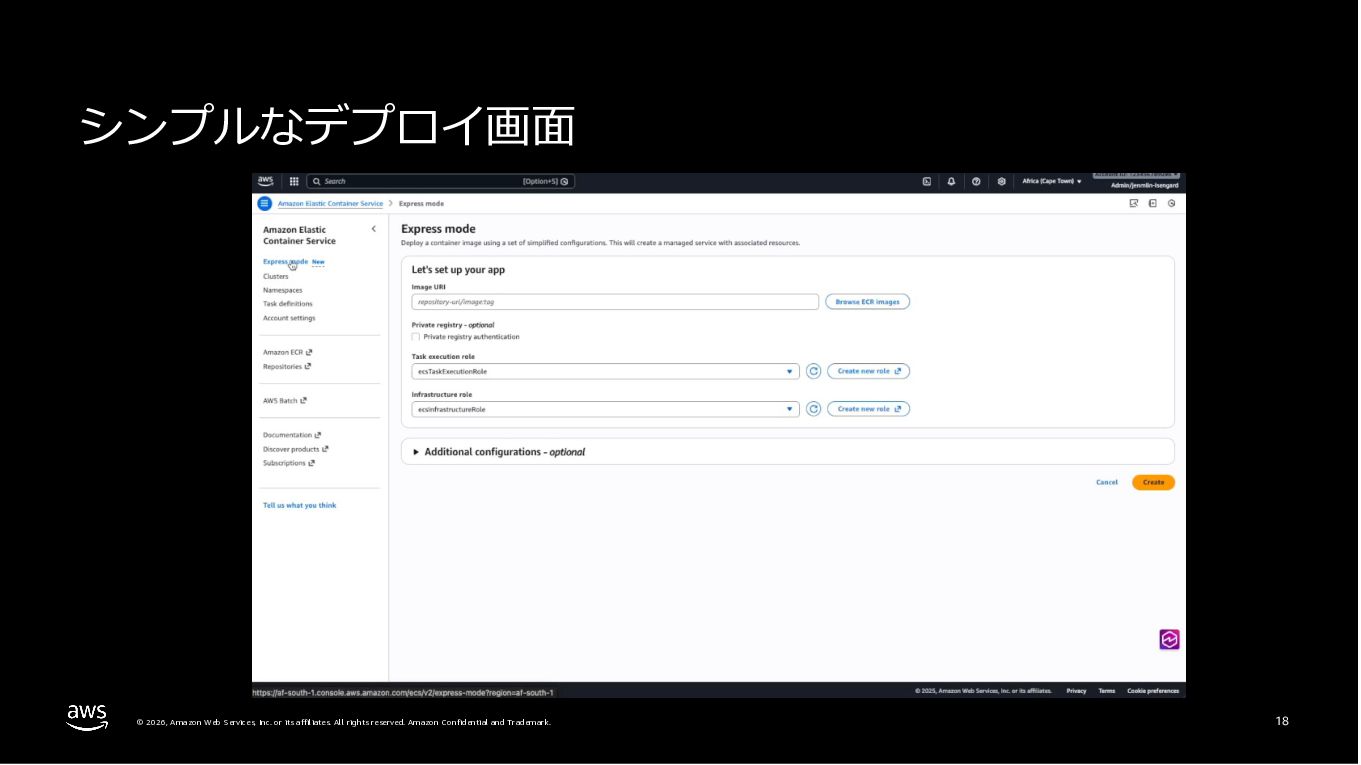Open Amazon ECR external link
The width and height of the screenshot is (1361, 765).
coord(288,352)
